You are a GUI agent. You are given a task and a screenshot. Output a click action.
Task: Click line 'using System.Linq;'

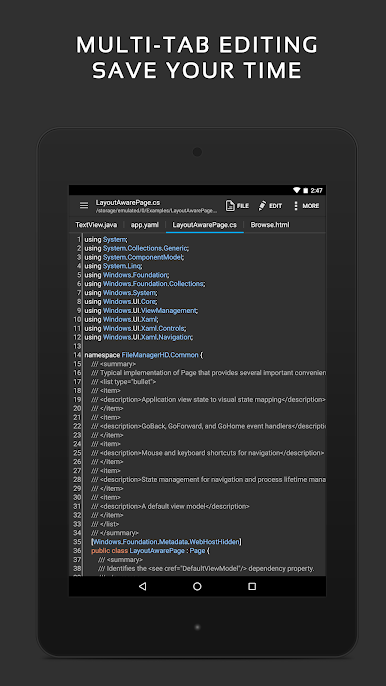(113, 266)
